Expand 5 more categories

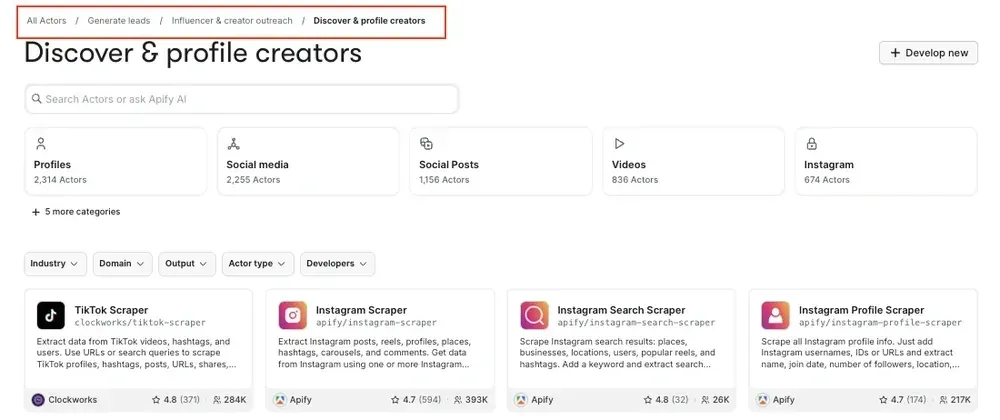coord(76,212)
